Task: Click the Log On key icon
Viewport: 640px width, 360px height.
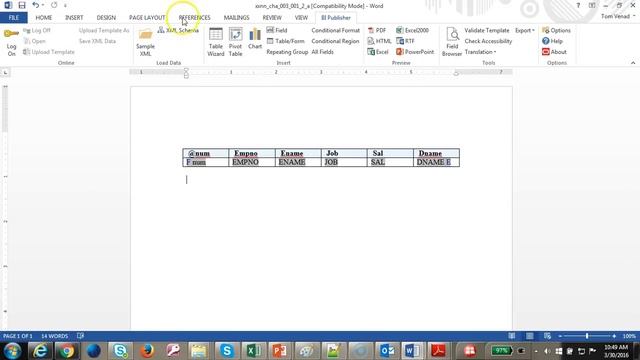Action: tap(11, 34)
